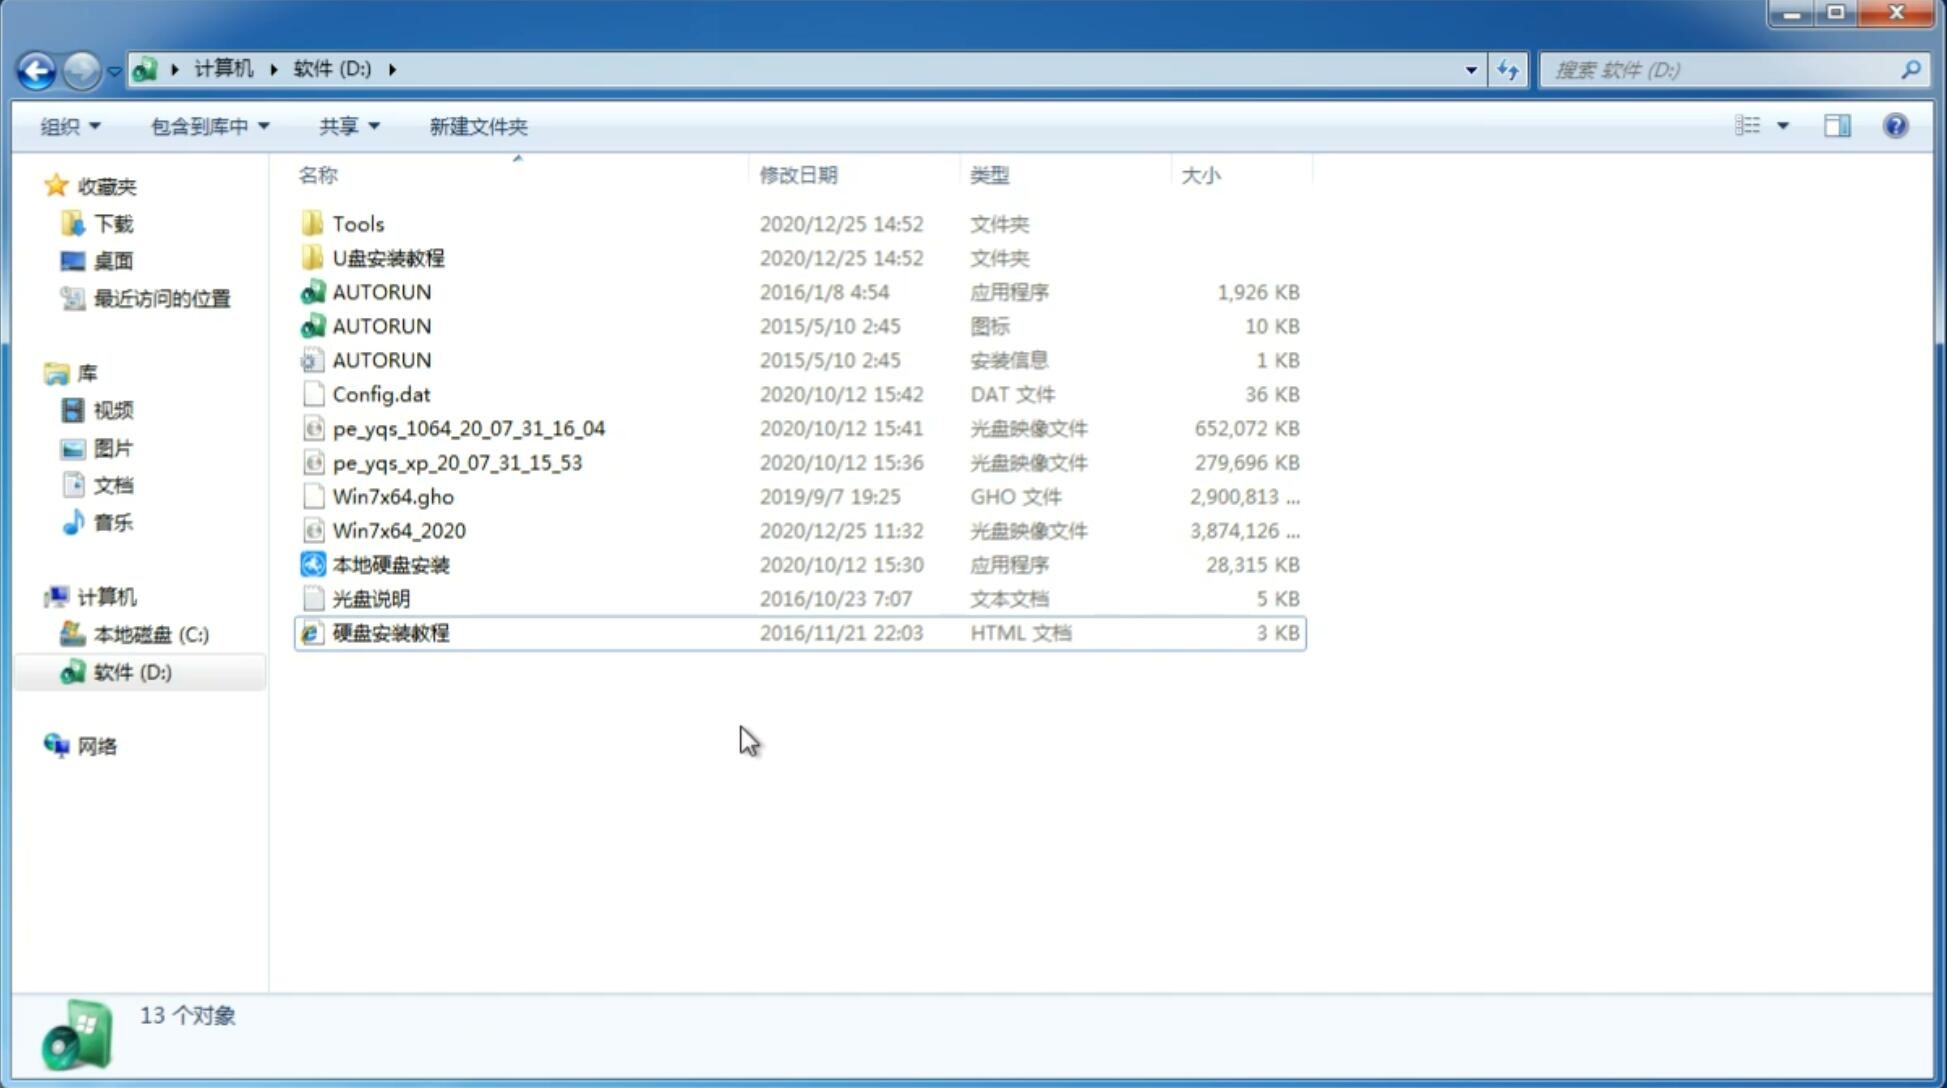The width and height of the screenshot is (1947, 1088).
Task: Launch 本地硬盘安装 application
Action: click(390, 564)
